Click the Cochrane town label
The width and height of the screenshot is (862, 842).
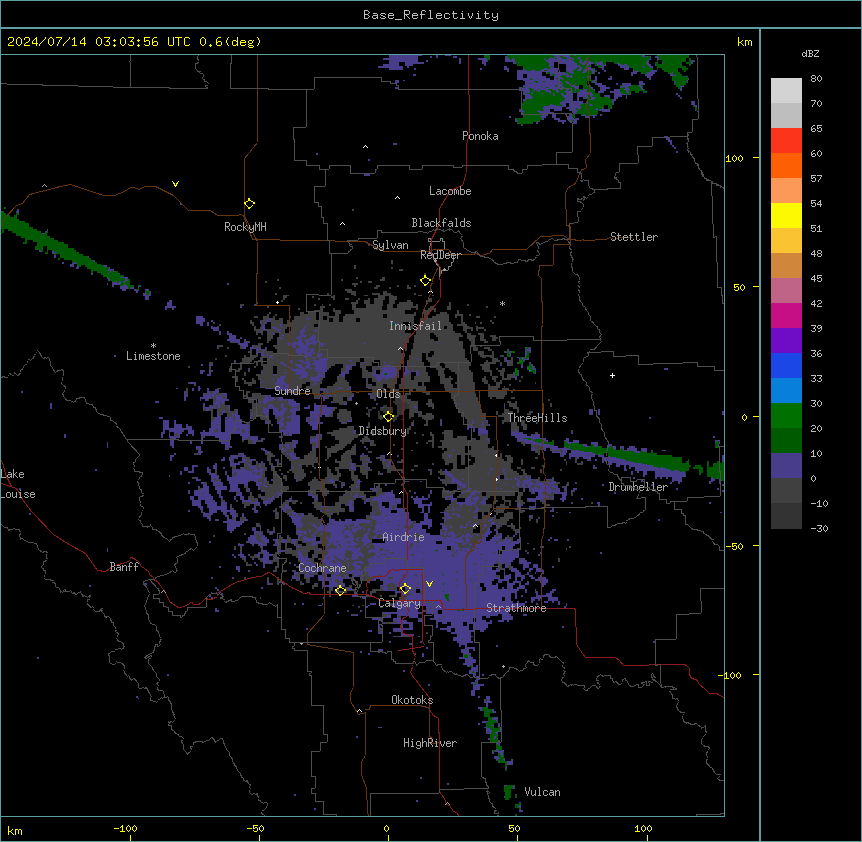coord(322,568)
